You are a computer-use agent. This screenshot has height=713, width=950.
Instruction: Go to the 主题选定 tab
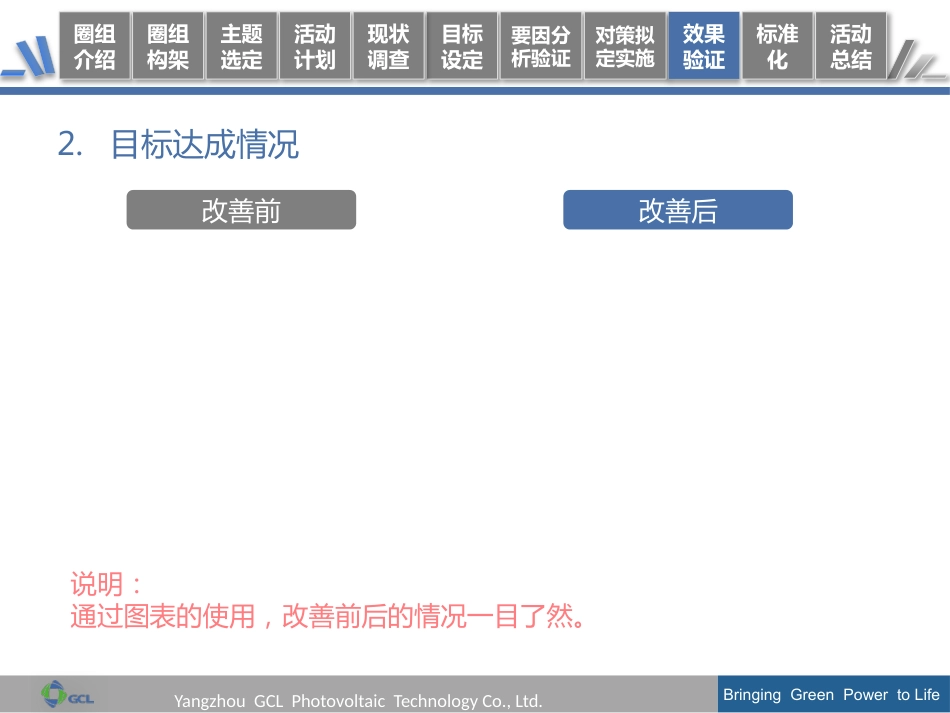[241, 46]
